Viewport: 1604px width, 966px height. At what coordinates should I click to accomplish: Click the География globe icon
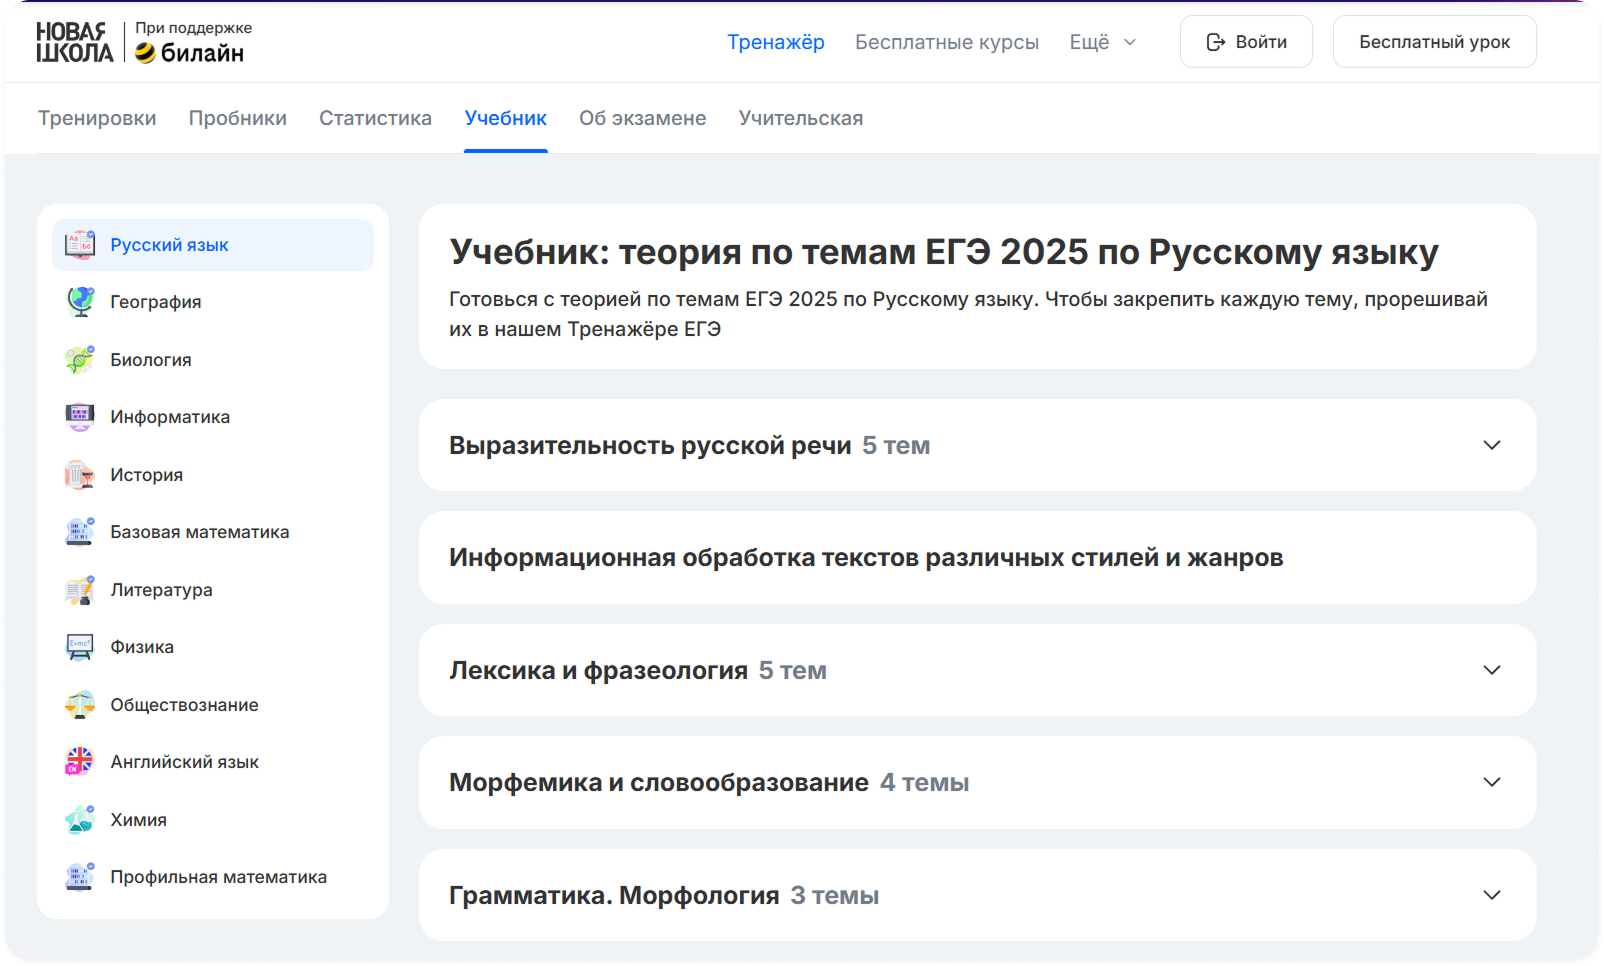[x=80, y=302]
